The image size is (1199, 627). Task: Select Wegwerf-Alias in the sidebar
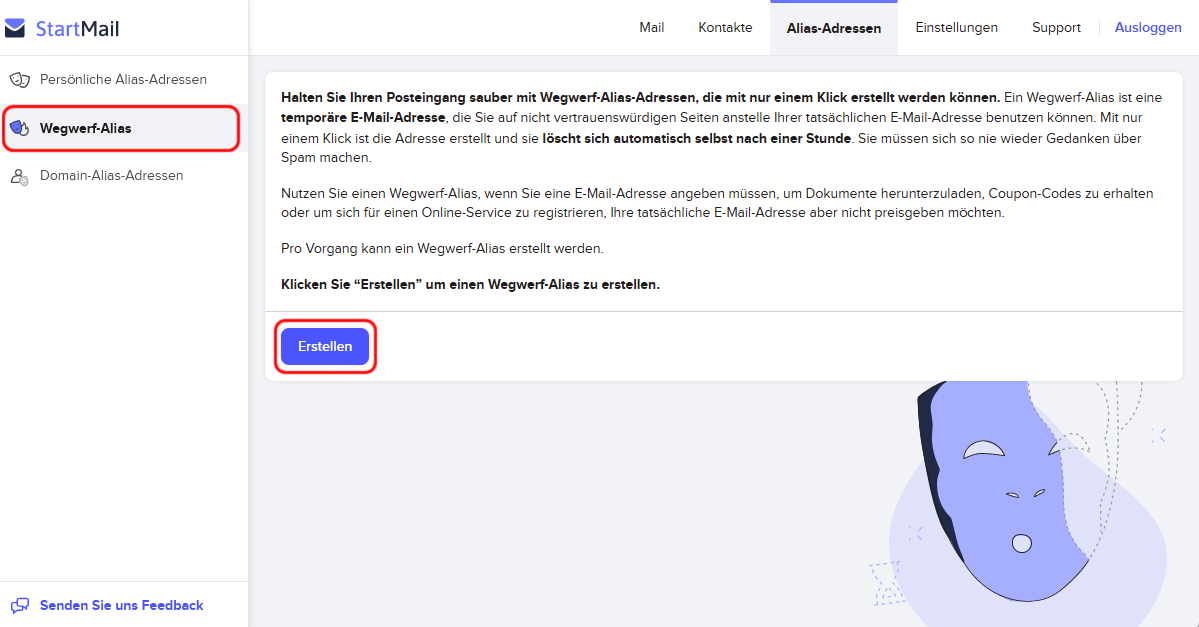124,128
